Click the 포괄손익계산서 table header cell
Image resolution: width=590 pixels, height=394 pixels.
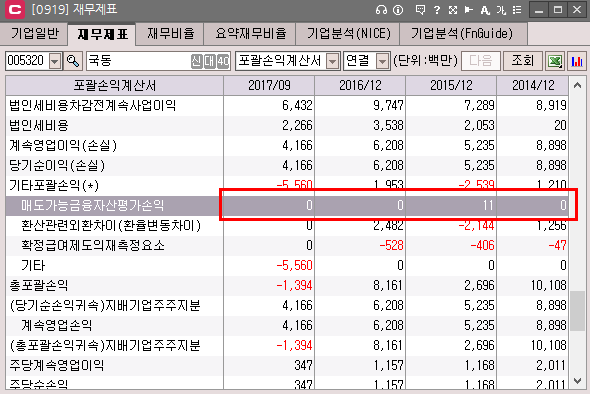point(114,85)
